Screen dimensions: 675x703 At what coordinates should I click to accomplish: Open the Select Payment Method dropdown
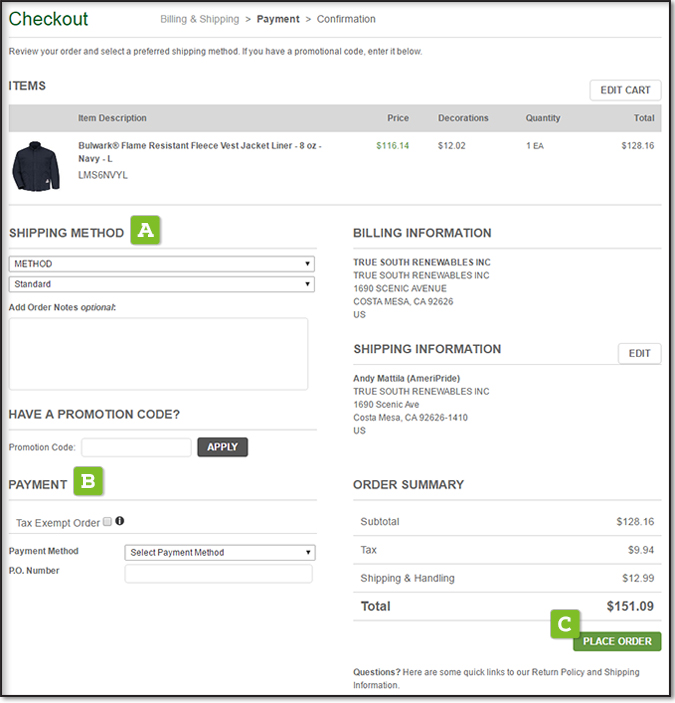click(220, 552)
